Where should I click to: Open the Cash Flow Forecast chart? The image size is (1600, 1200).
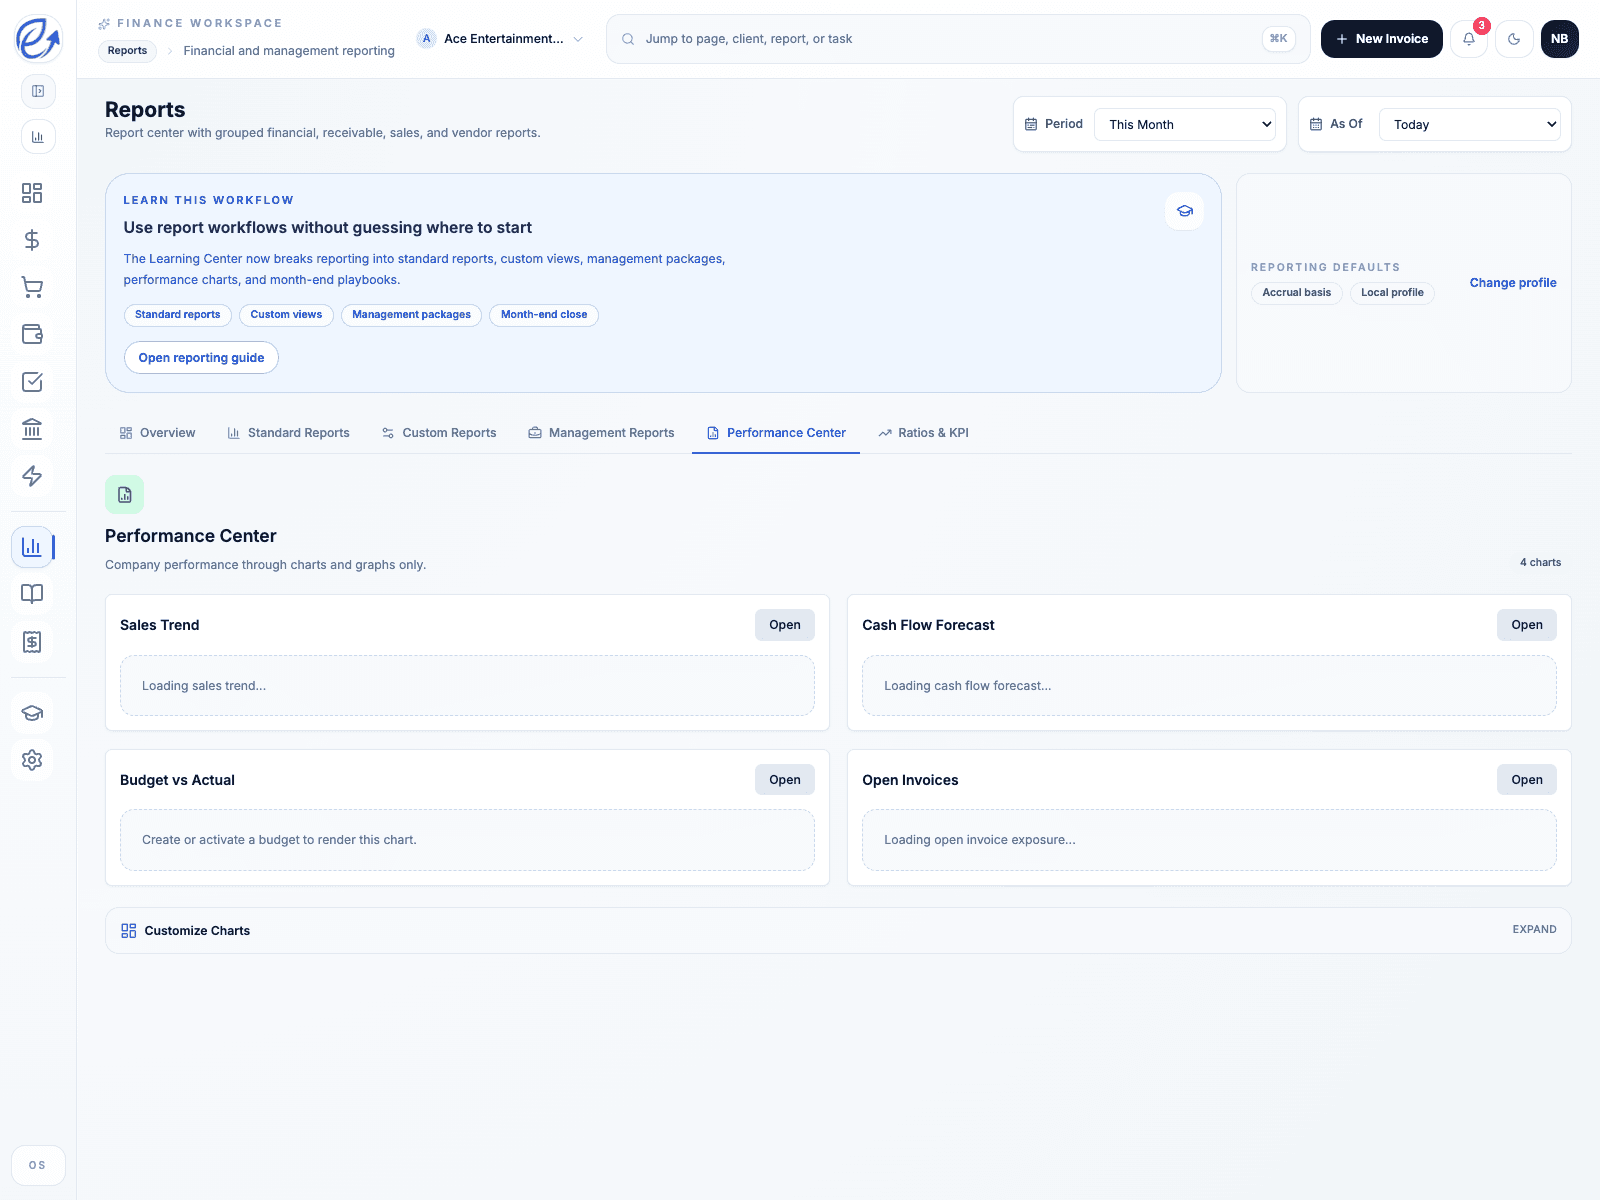1526,624
